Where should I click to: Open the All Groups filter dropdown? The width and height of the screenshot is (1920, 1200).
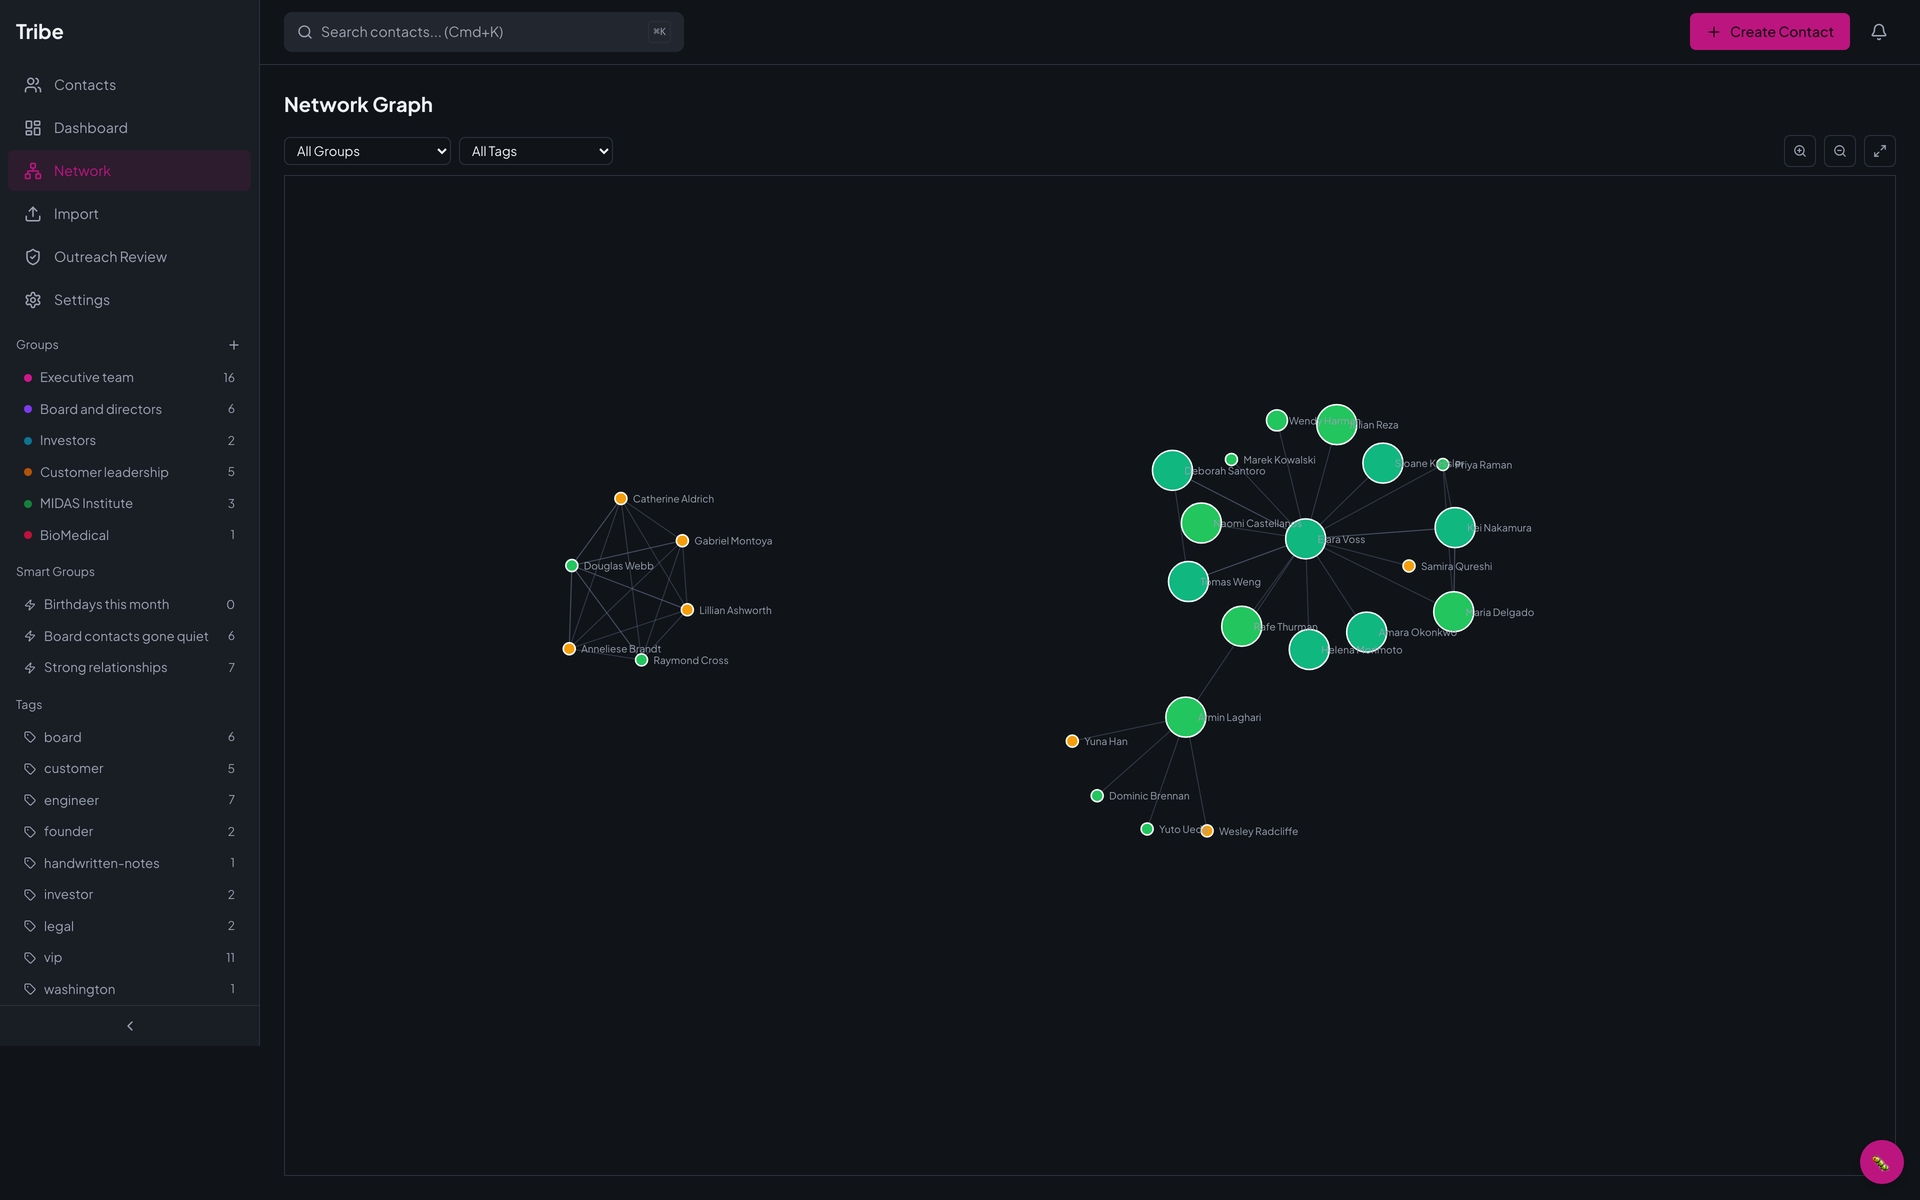click(367, 151)
